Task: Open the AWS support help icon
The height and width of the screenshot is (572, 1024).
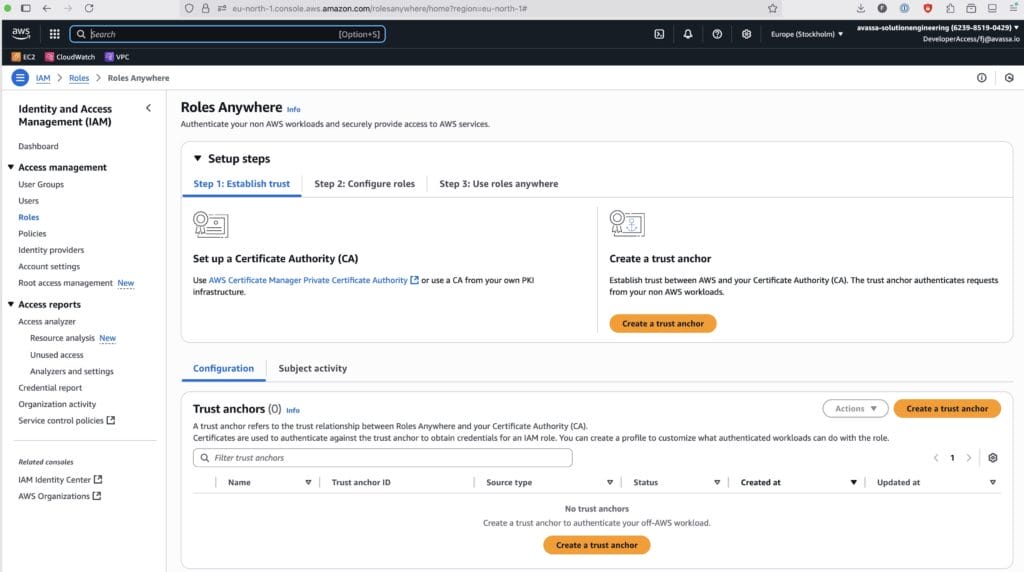Action: pos(717,34)
